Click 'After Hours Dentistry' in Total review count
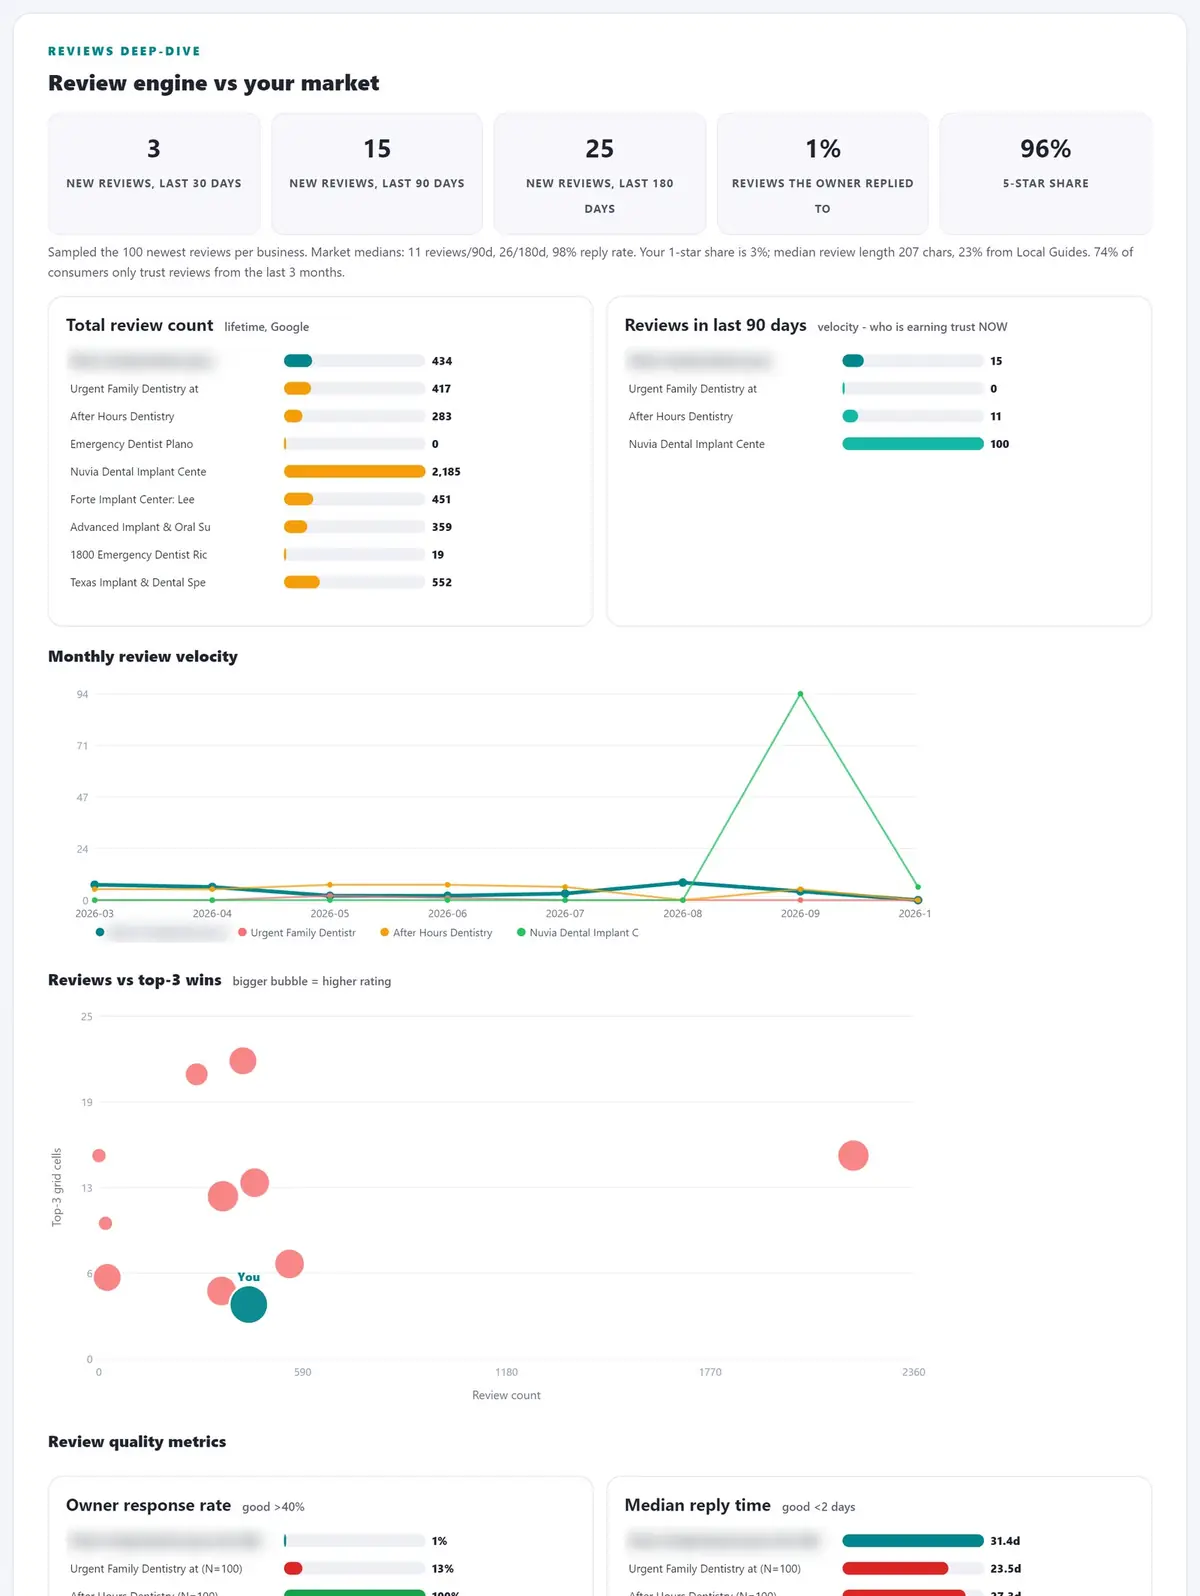 click(x=122, y=416)
